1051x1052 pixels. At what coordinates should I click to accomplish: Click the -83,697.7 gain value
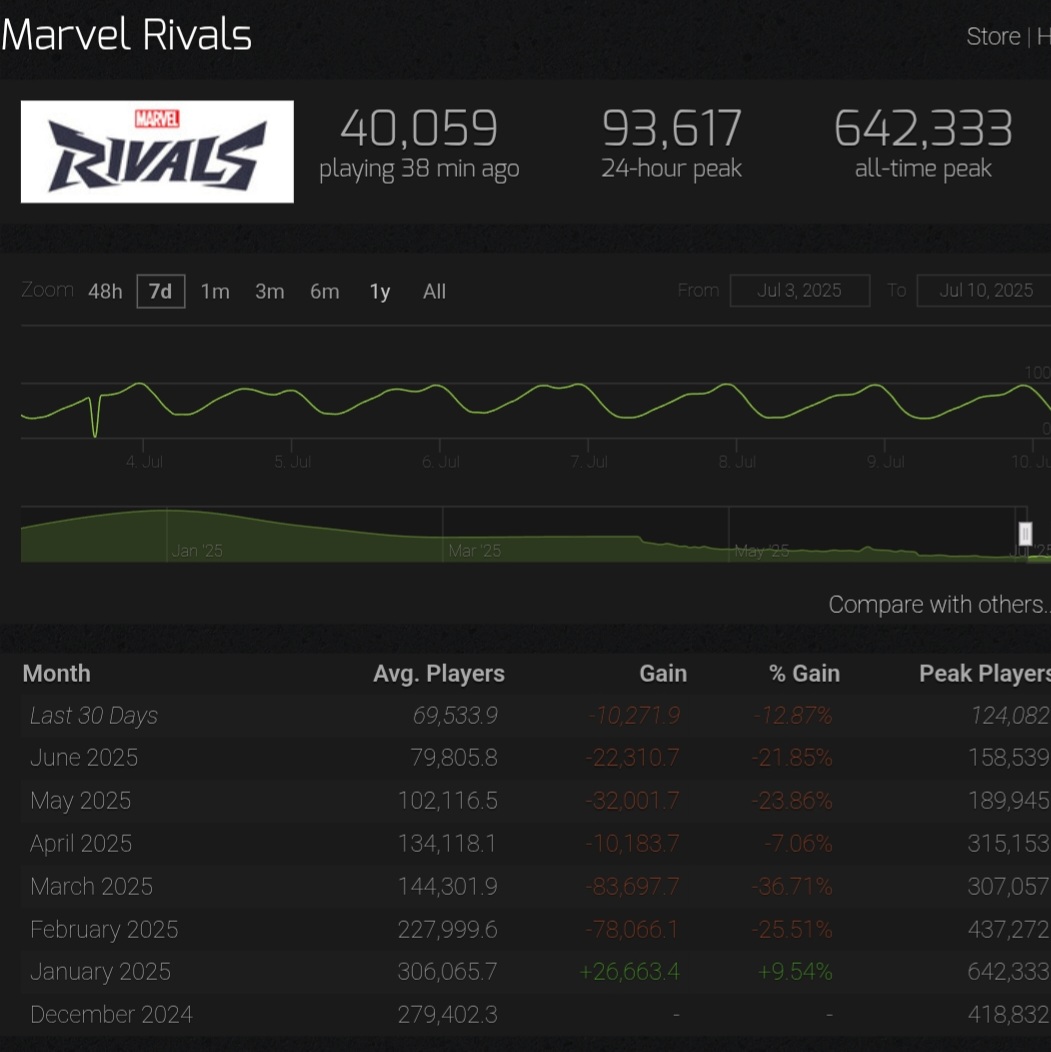pos(632,886)
